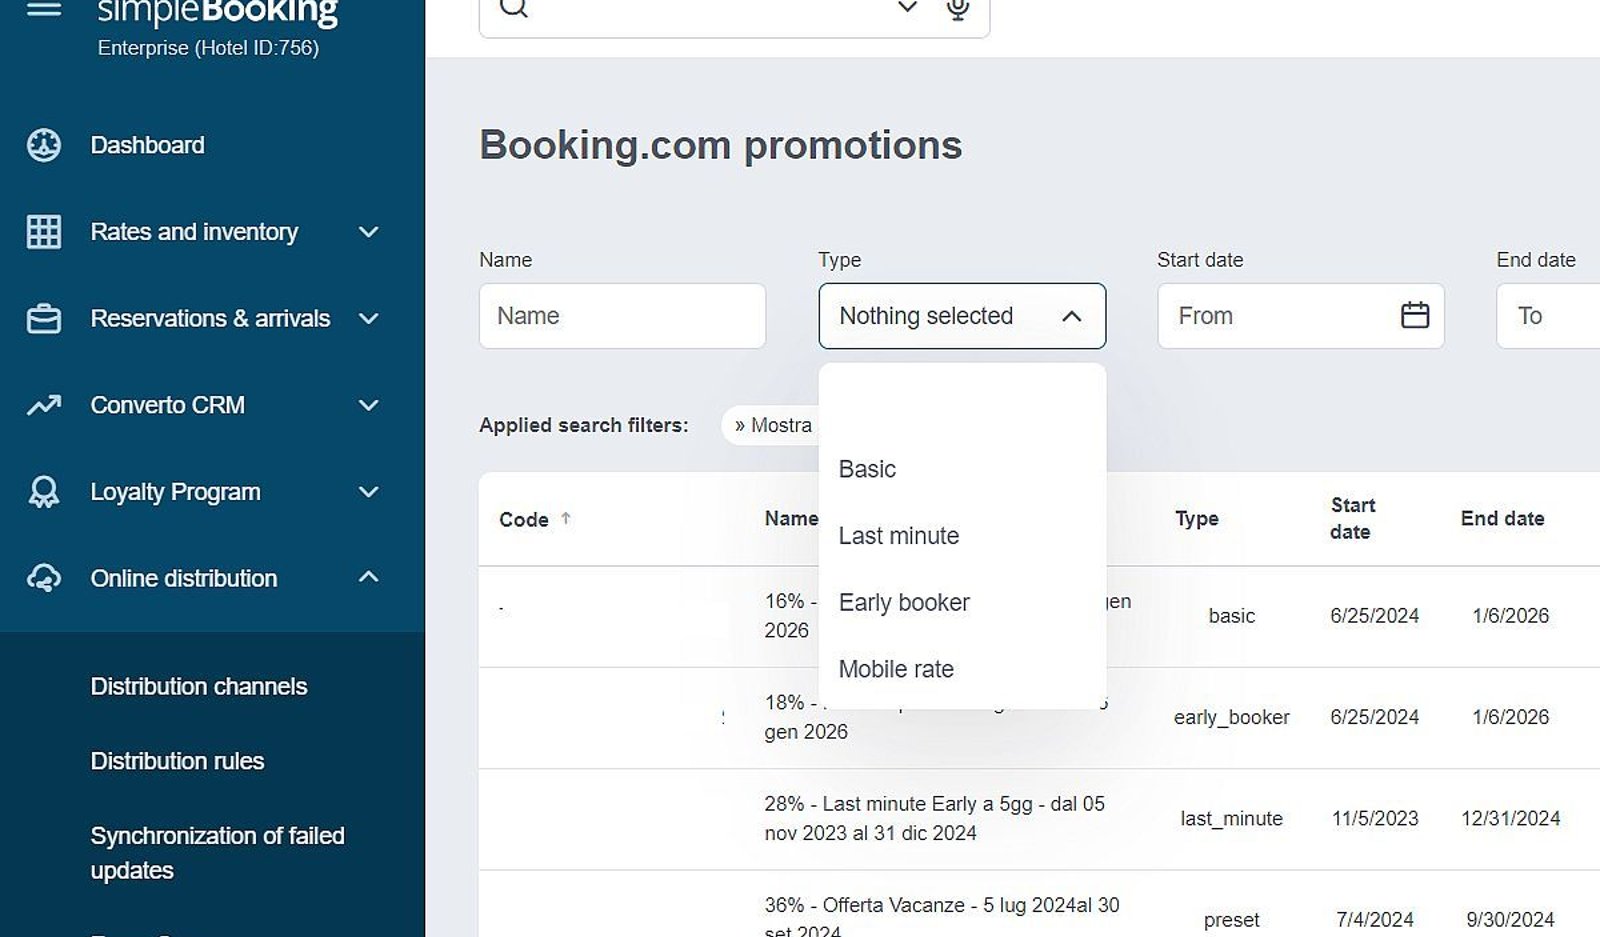Click the Name filter input field
Screen dimensions: 1600x937
[x=622, y=316]
